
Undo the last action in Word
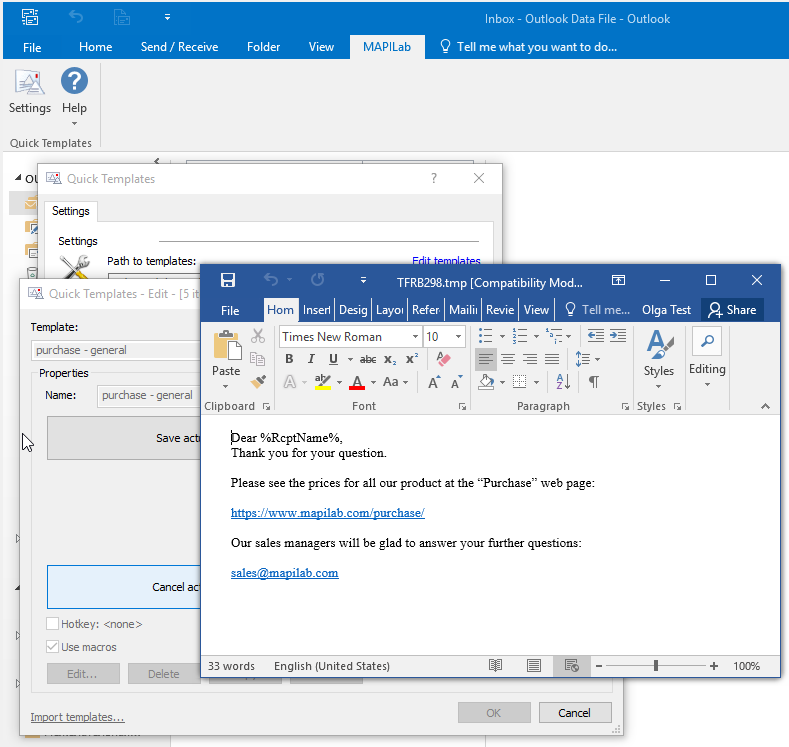(x=271, y=280)
